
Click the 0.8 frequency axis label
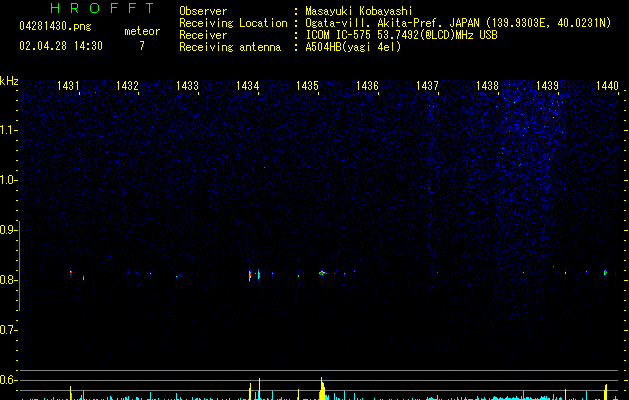pos(8,280)
